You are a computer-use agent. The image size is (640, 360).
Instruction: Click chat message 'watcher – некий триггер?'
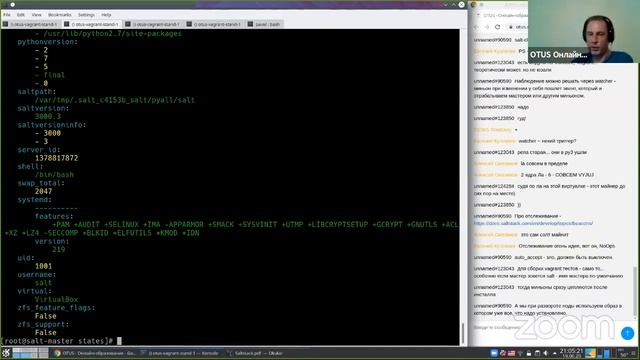(547, 141)
